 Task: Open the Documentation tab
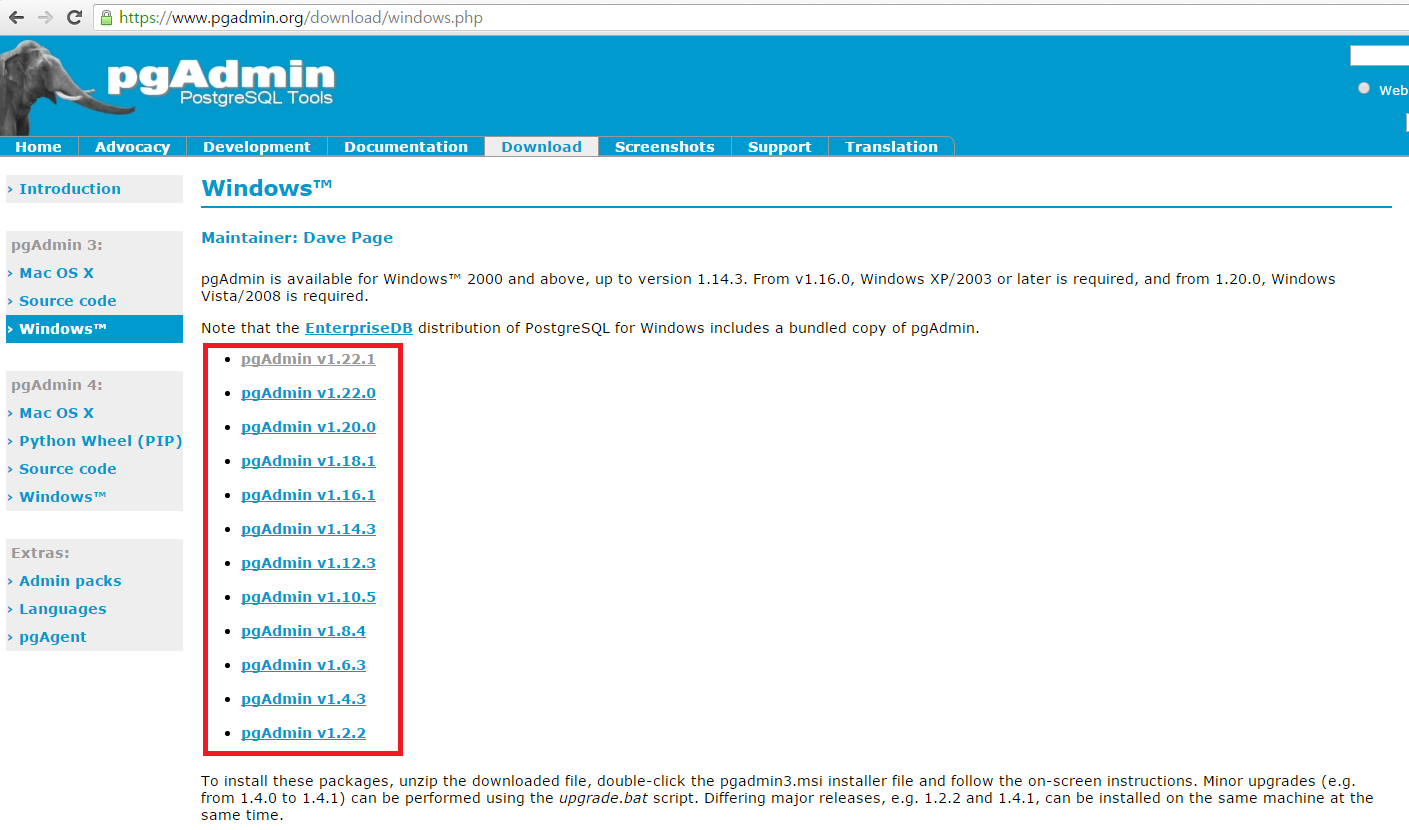pos(406,146)
